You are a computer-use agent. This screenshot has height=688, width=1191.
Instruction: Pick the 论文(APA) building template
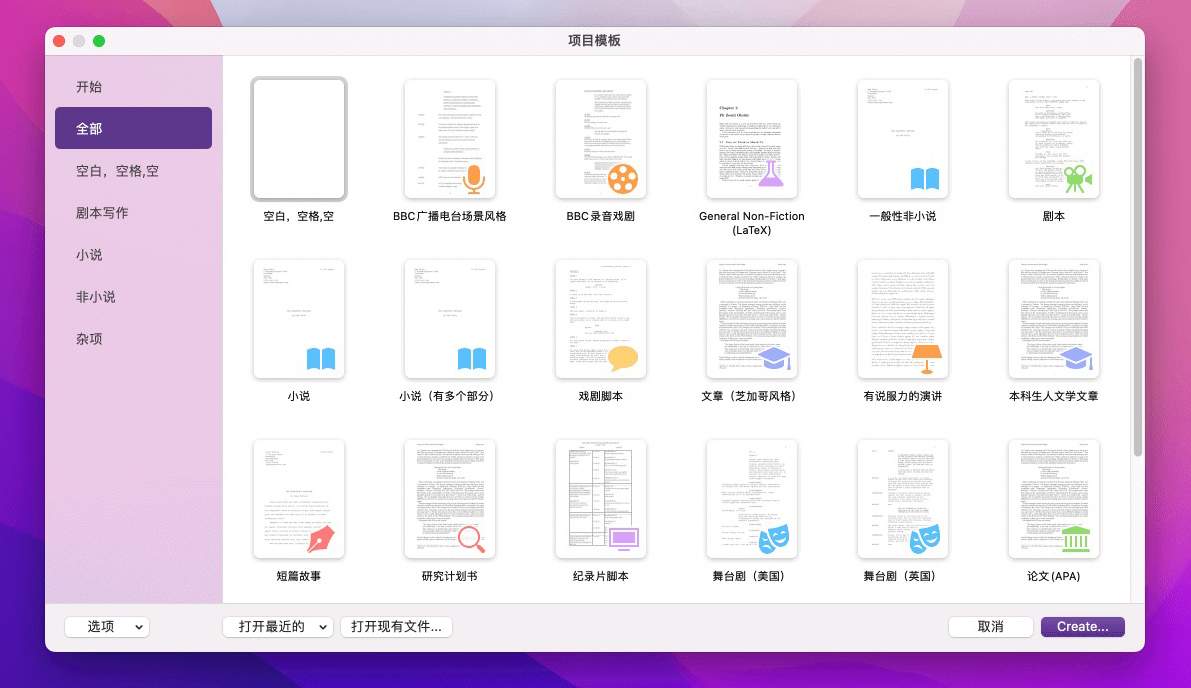(1053, 499)
